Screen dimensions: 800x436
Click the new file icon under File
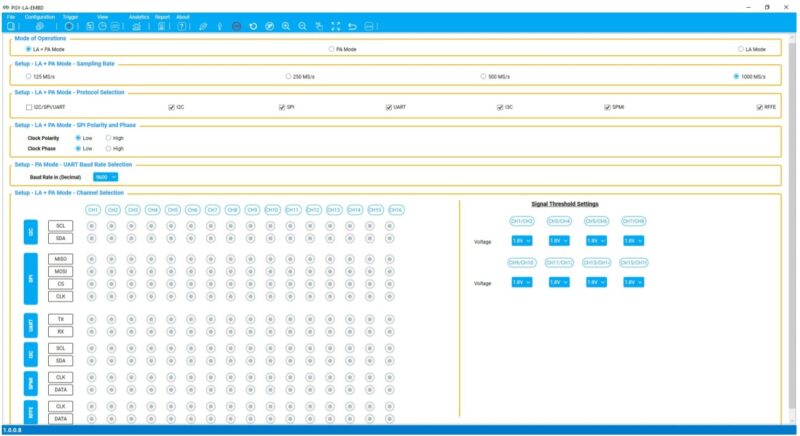pyautogui.click(x=11, y=26)
